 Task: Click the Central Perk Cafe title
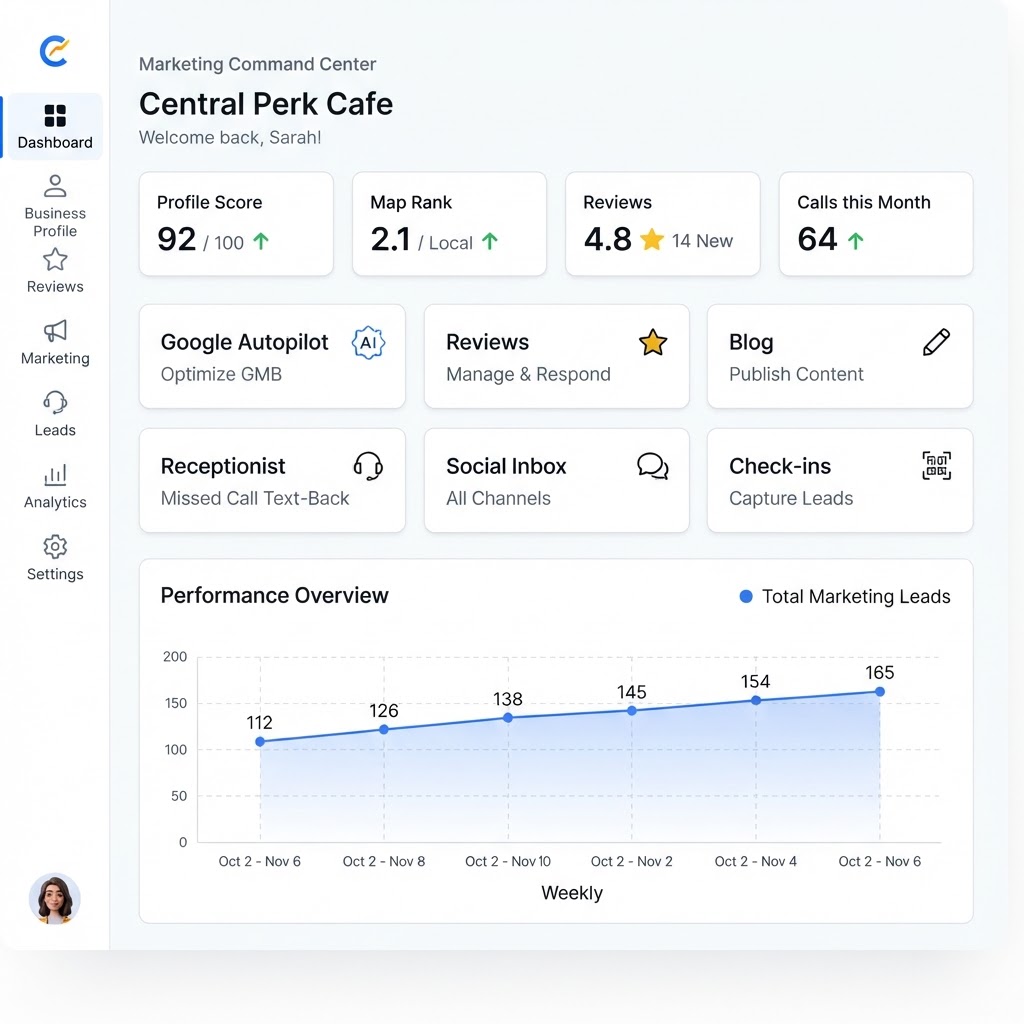[x=266, y=104]
